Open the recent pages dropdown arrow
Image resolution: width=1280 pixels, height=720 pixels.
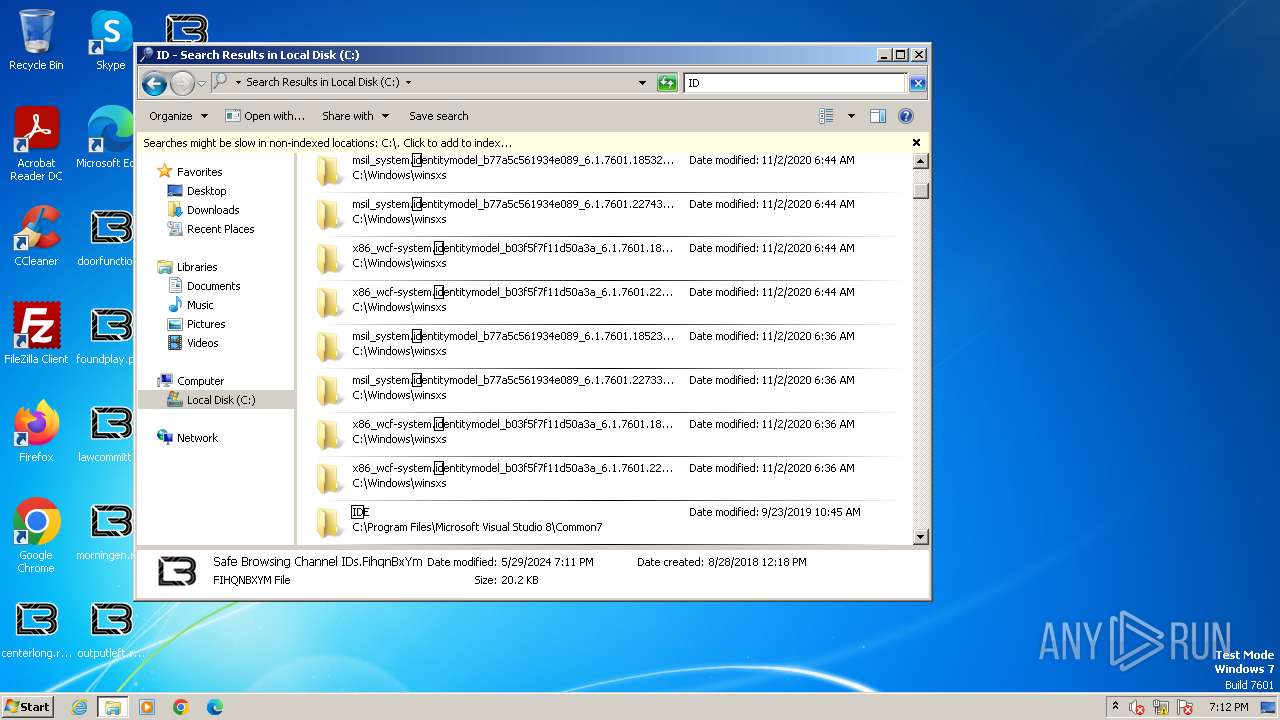[201, 83]
